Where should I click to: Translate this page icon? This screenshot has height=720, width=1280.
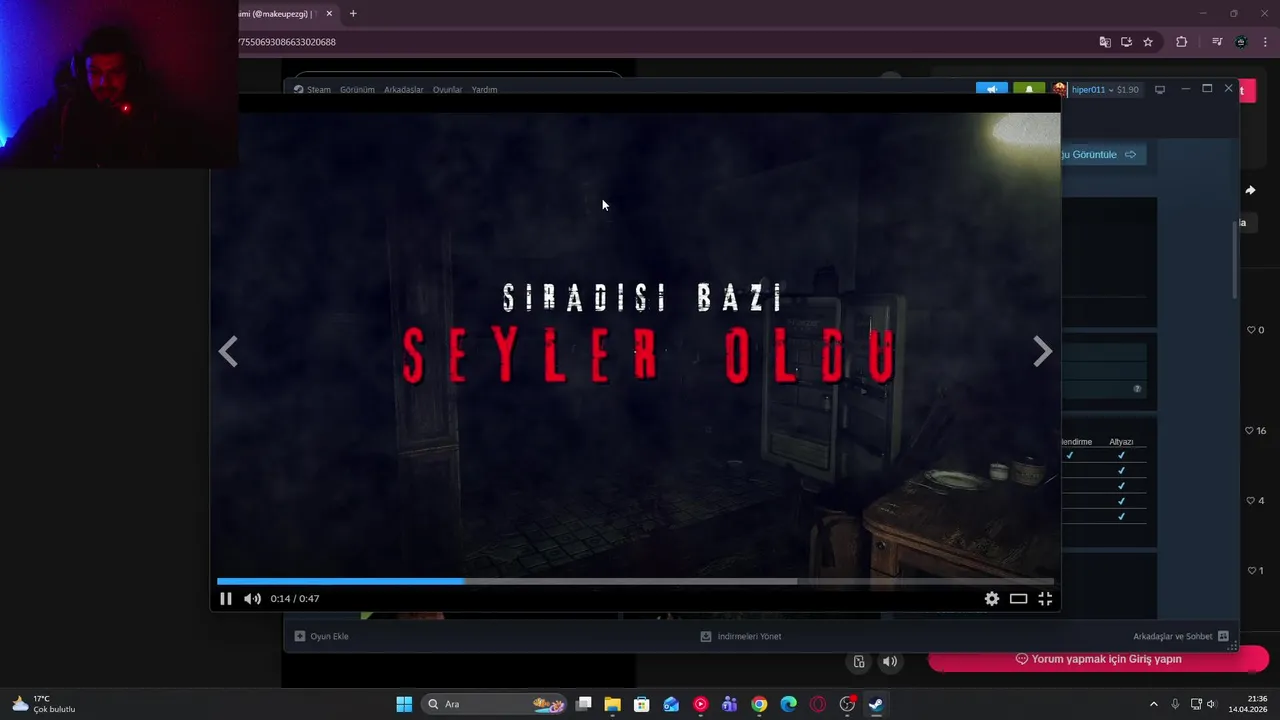(x=1105, y=42)
